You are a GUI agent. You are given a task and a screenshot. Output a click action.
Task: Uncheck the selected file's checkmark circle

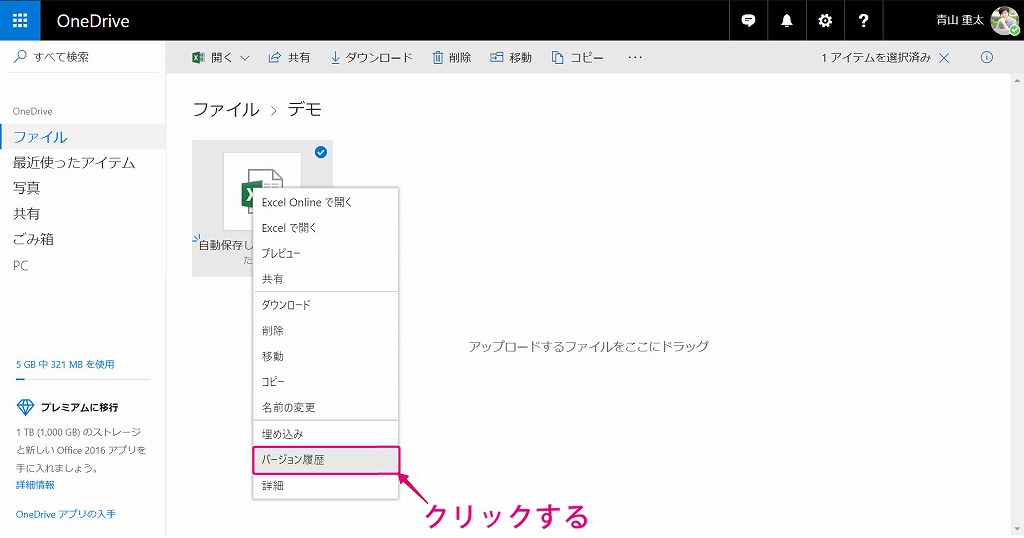pos(321,152)
